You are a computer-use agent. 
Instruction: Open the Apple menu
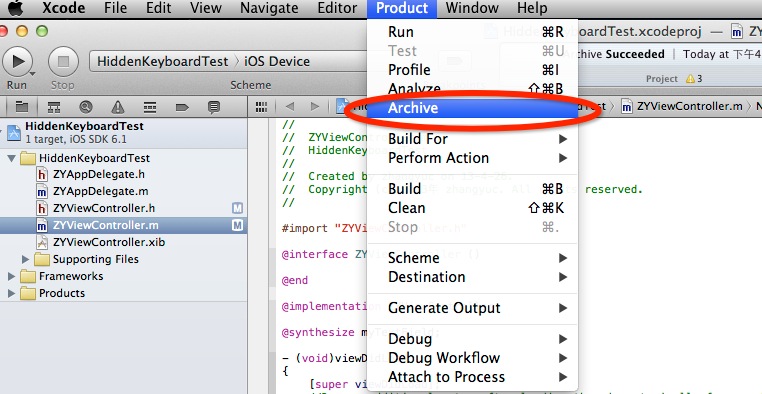(x=16, y=8)
